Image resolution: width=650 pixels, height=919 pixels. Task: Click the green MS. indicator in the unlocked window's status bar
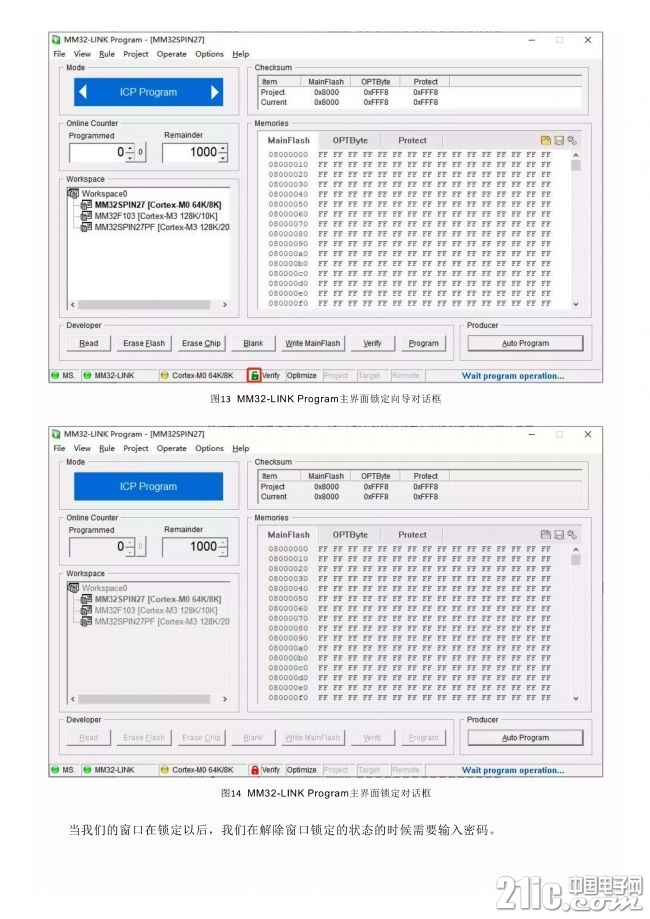pos(55,375)
